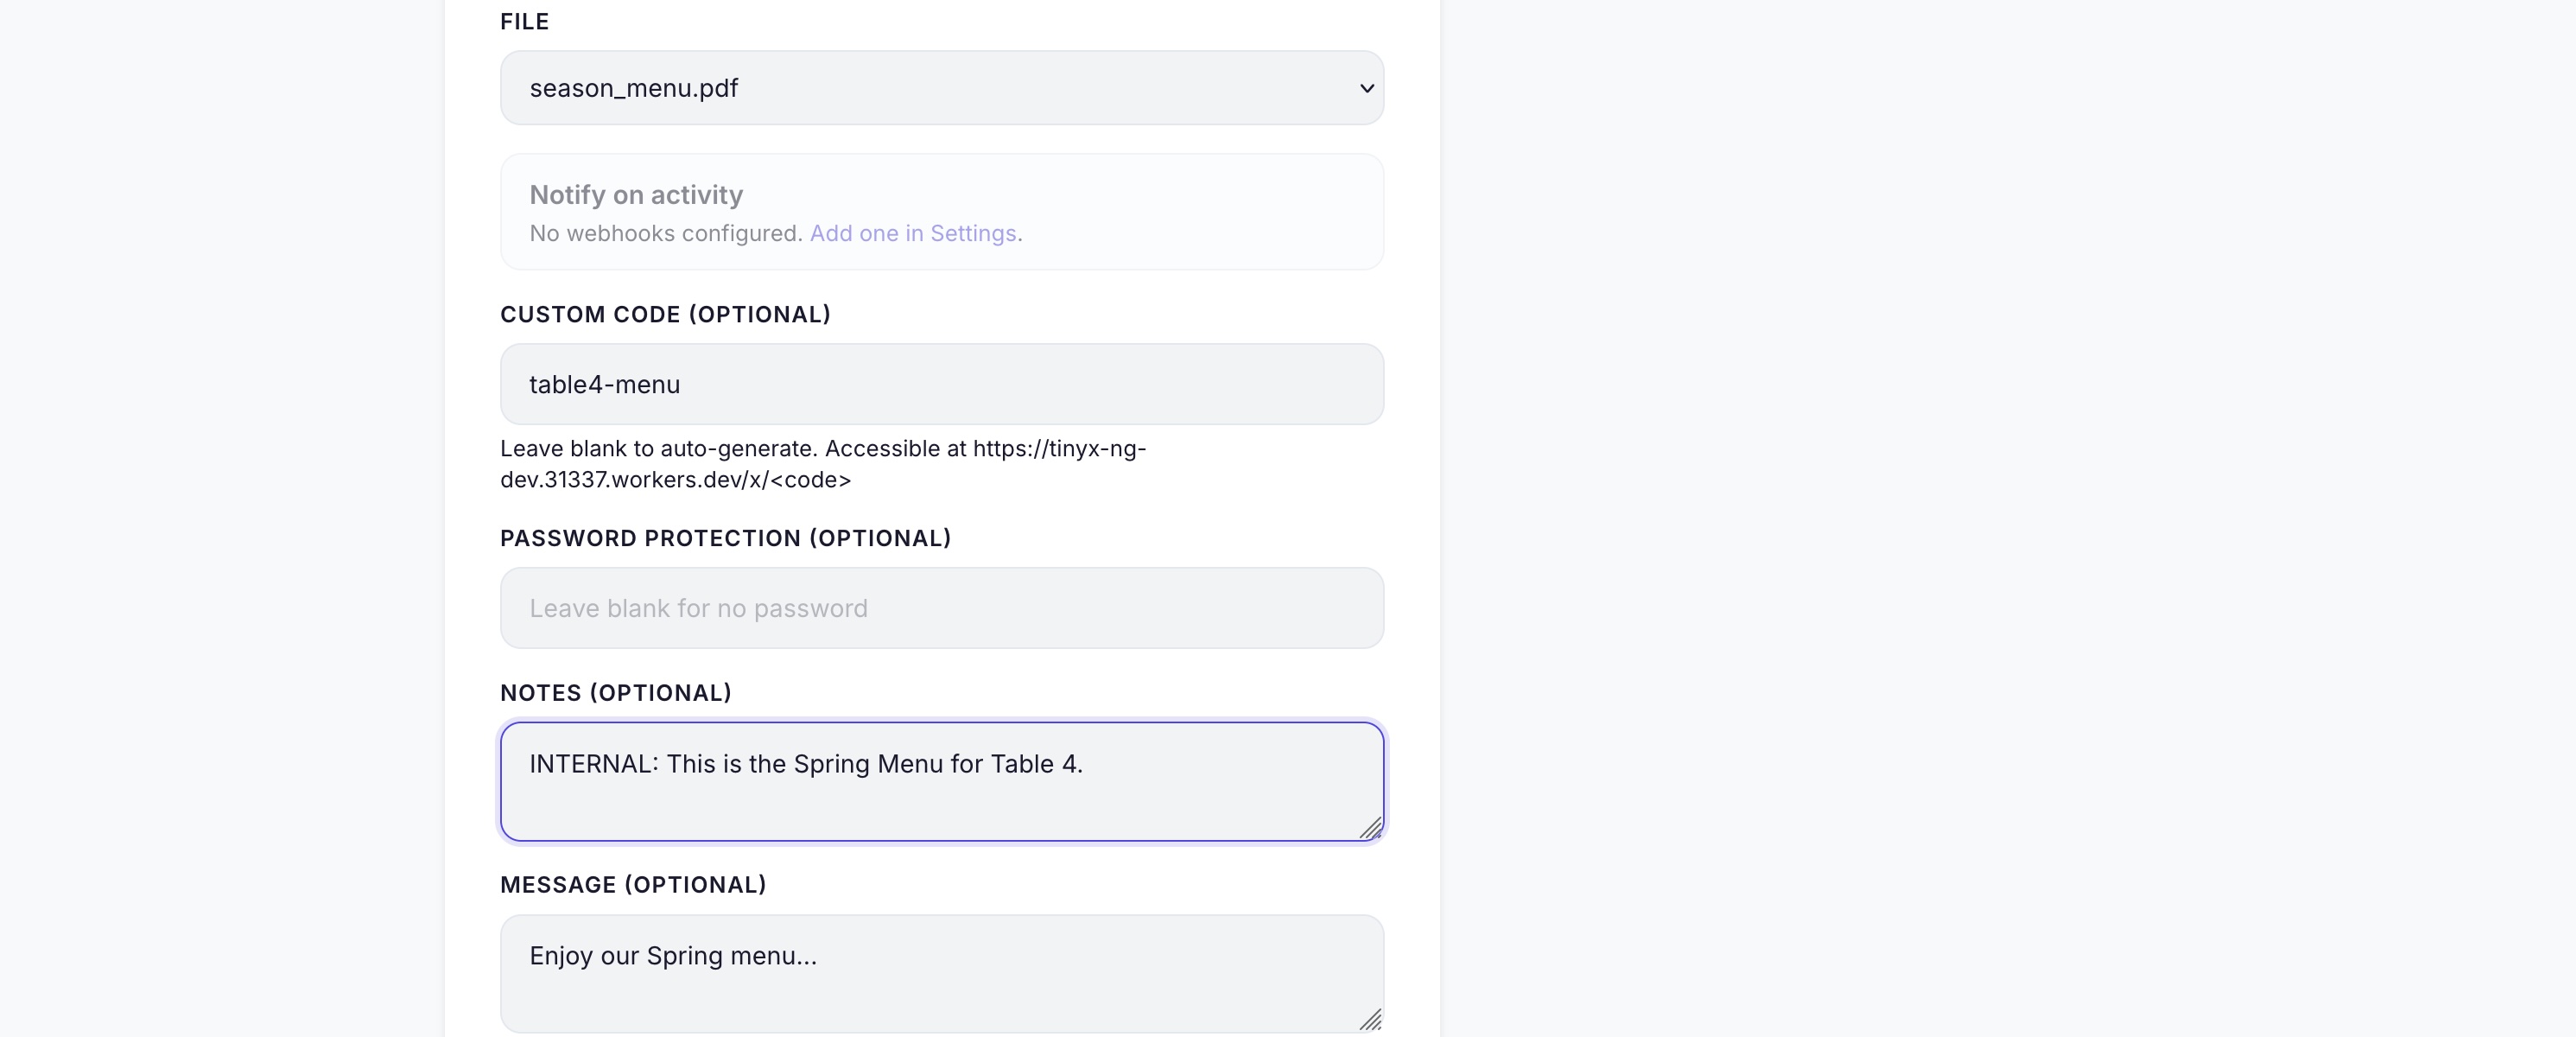Image resolution: width=2576 pixels, height=1037 pixels.
Task: Click the resize grip on the MESSAGE textarea
Action: [x=1372, y=1021]
